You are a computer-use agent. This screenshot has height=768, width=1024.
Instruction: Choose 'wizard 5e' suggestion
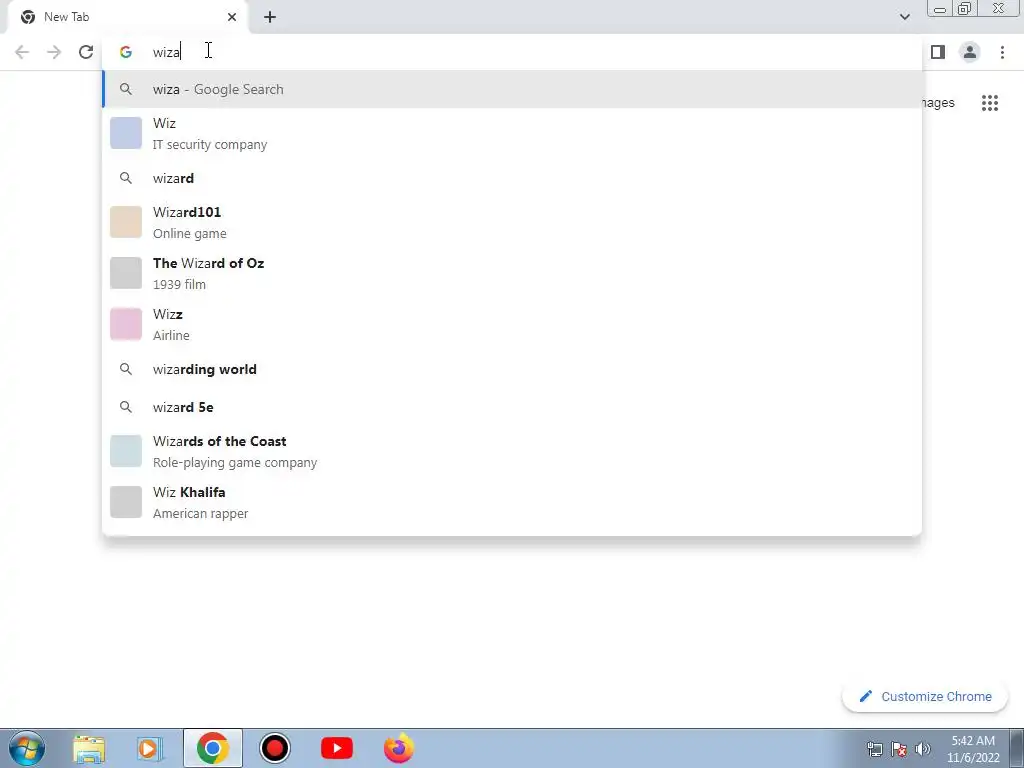click(x=512, y=407)
